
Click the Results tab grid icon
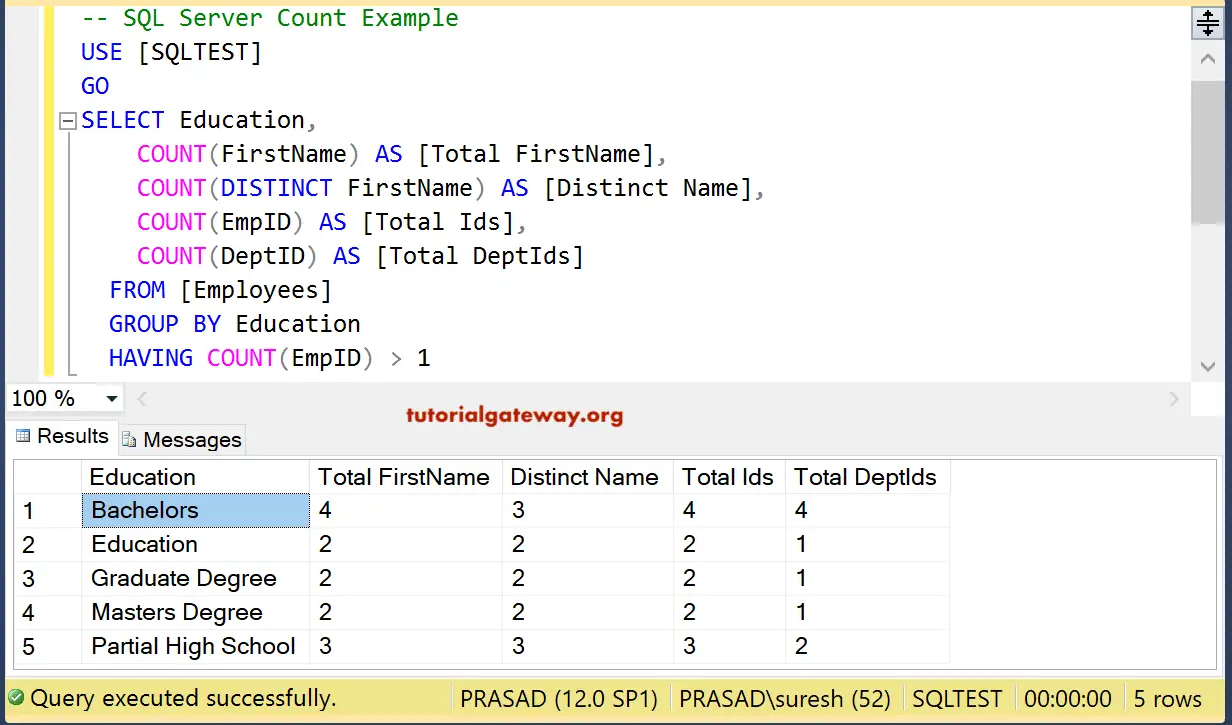(24, 436)
